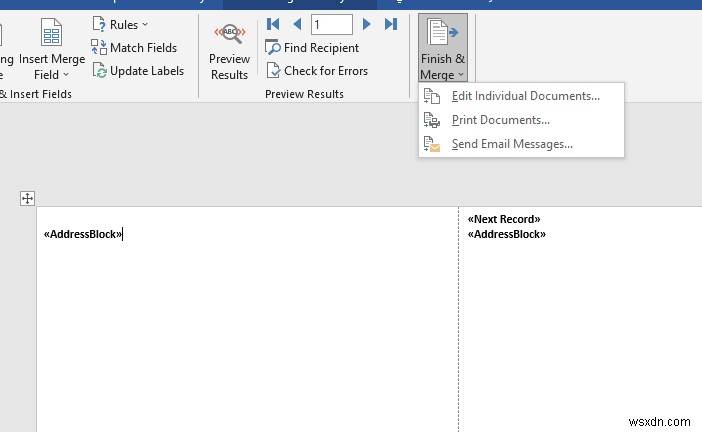Choose Print Documents menu item
This screenshot has width=702, height=432.
(x=521, y=120)
